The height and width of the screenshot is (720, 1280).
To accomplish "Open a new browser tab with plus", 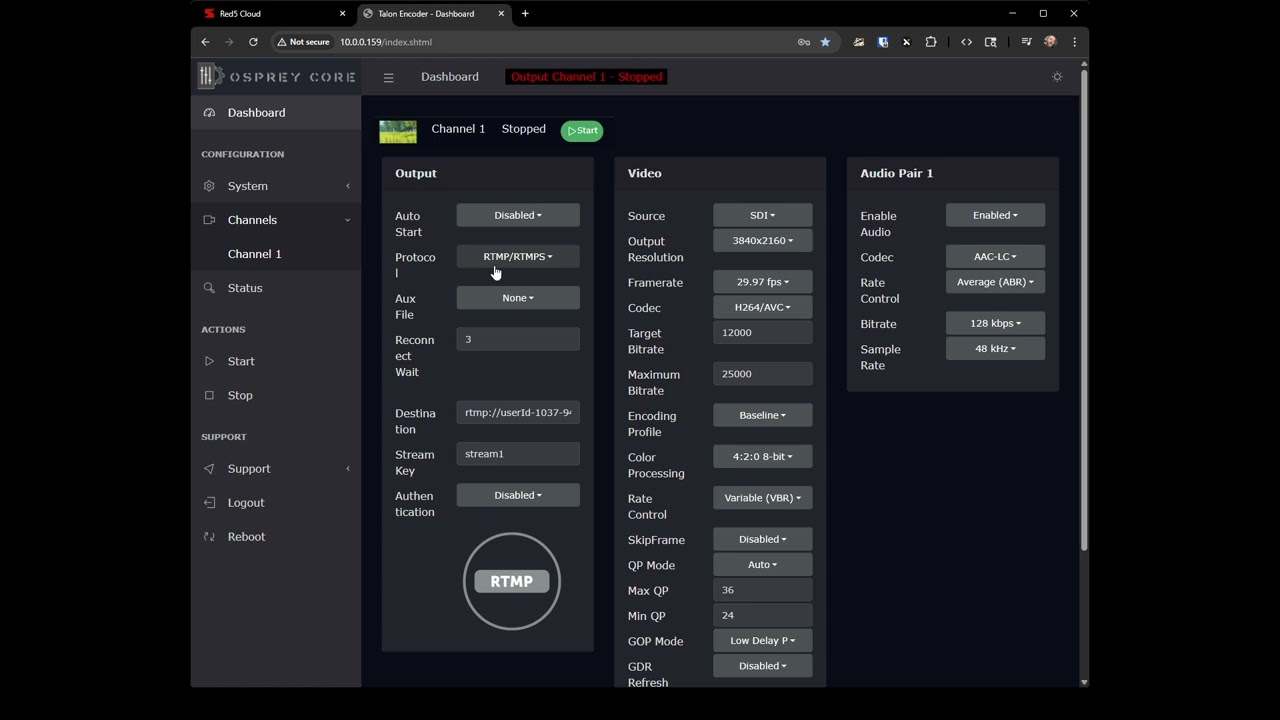I will click(525, 14).
